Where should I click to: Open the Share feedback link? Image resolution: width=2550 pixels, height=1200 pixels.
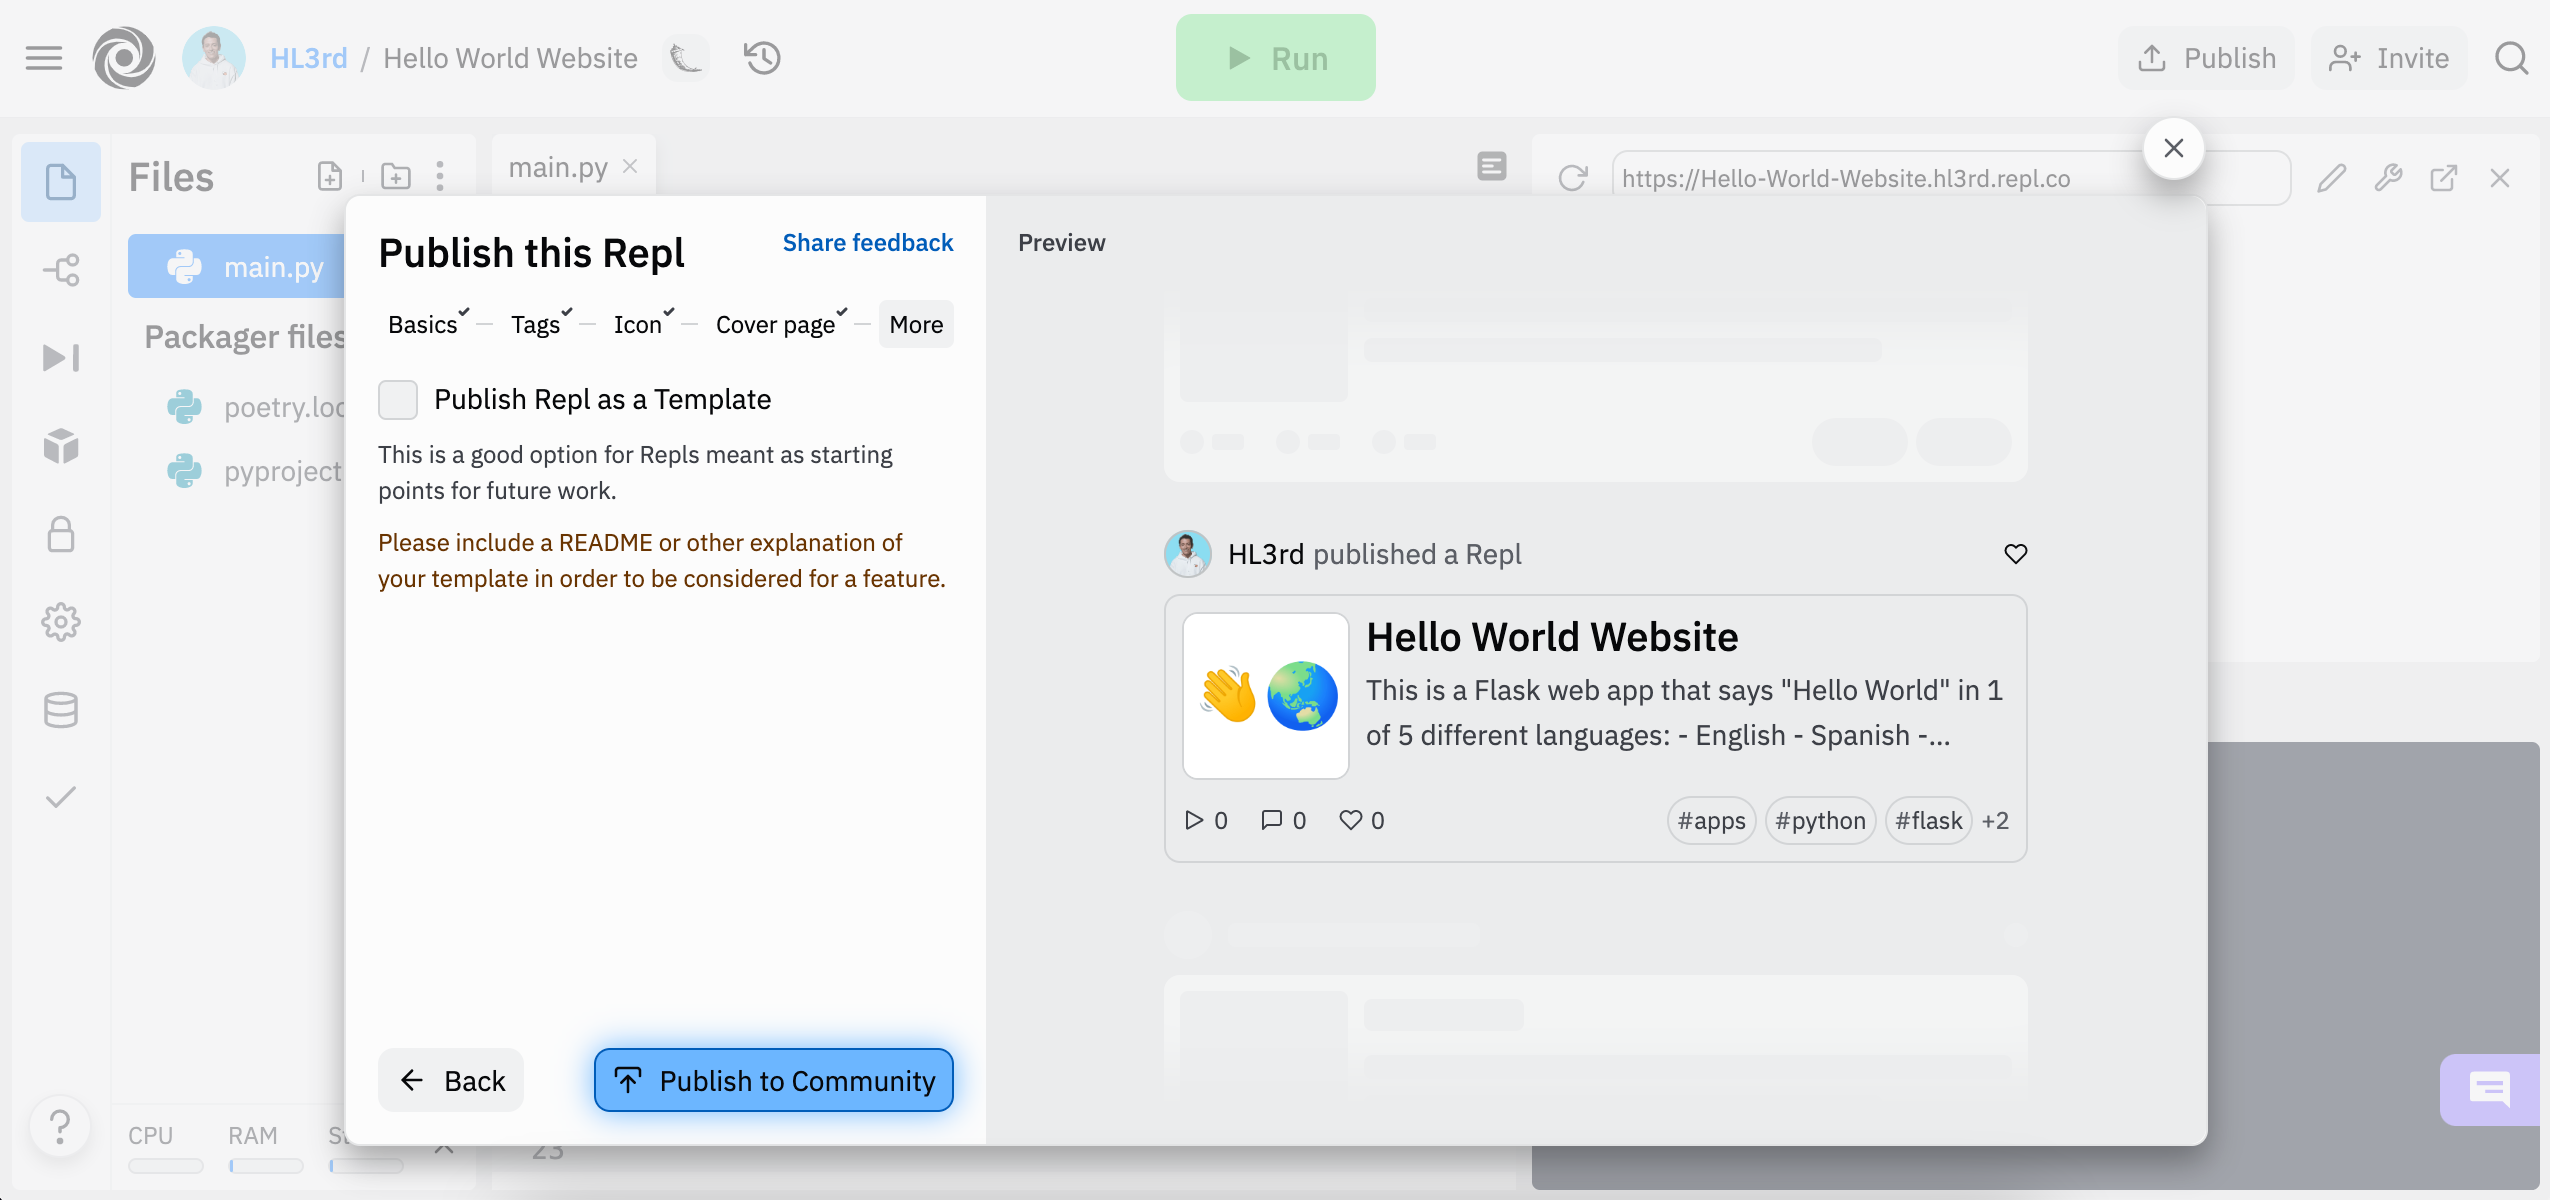click(867, 243)
